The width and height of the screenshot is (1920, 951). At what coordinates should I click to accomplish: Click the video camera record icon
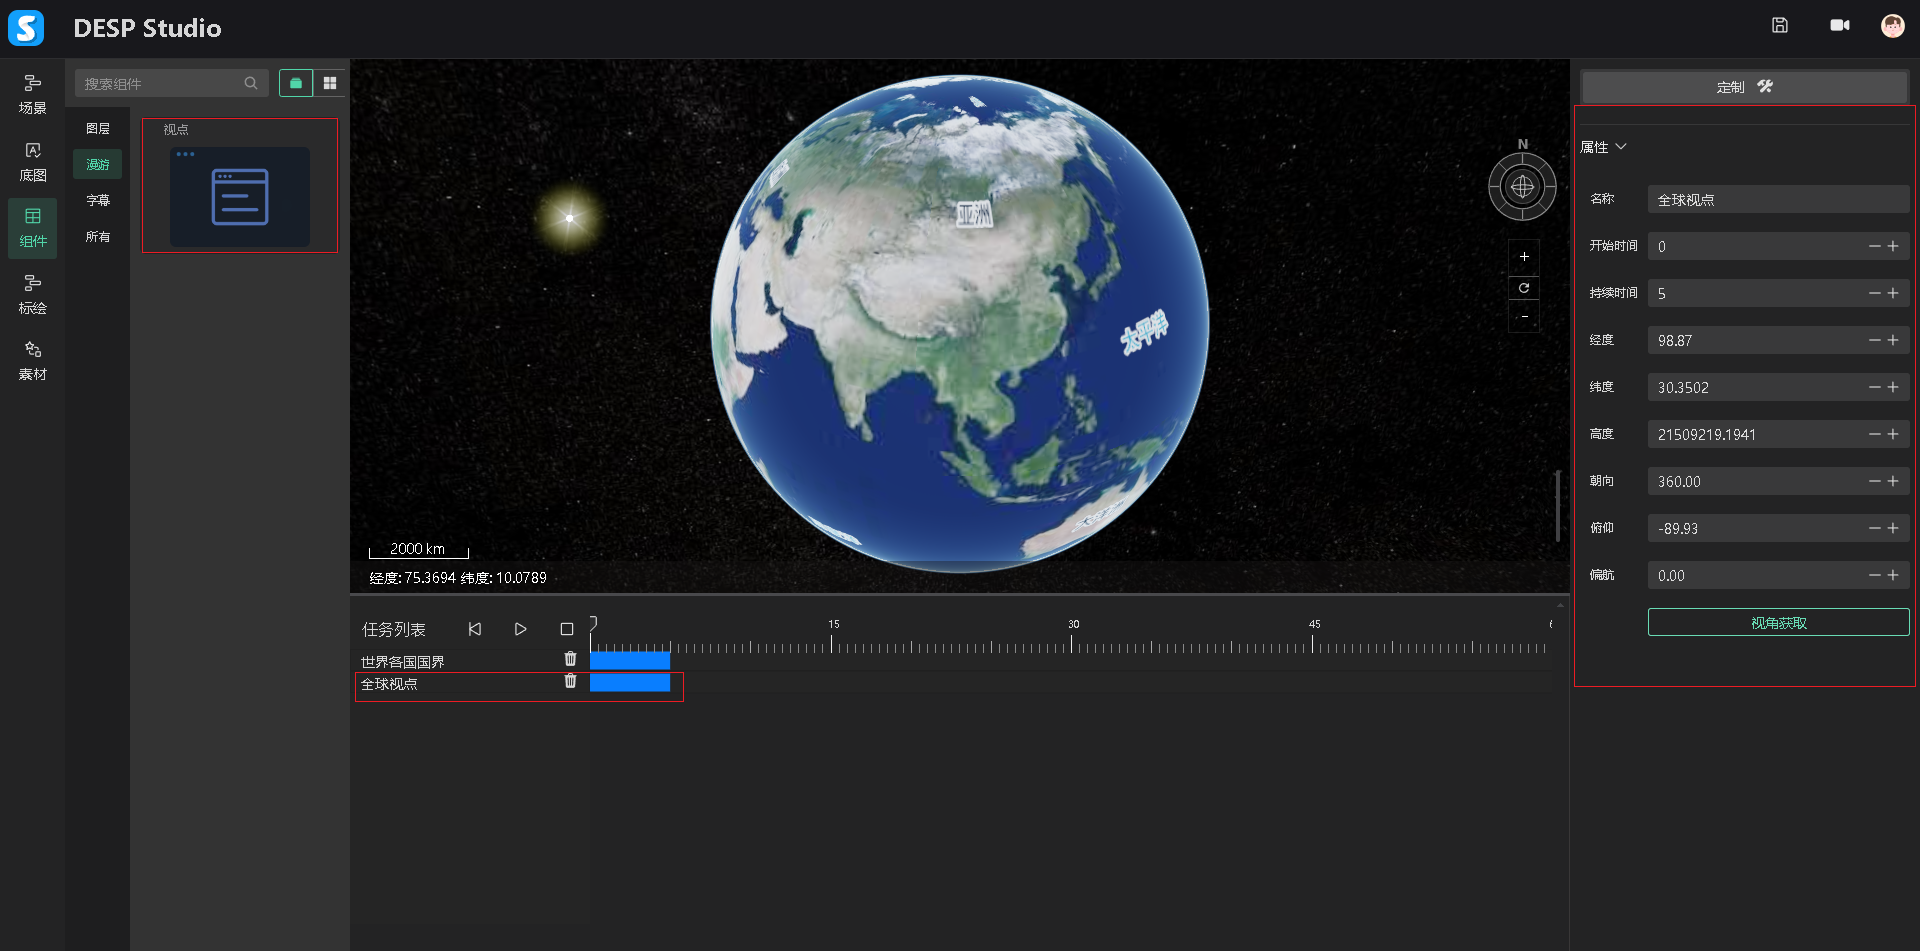click(x=1839, y=26)
